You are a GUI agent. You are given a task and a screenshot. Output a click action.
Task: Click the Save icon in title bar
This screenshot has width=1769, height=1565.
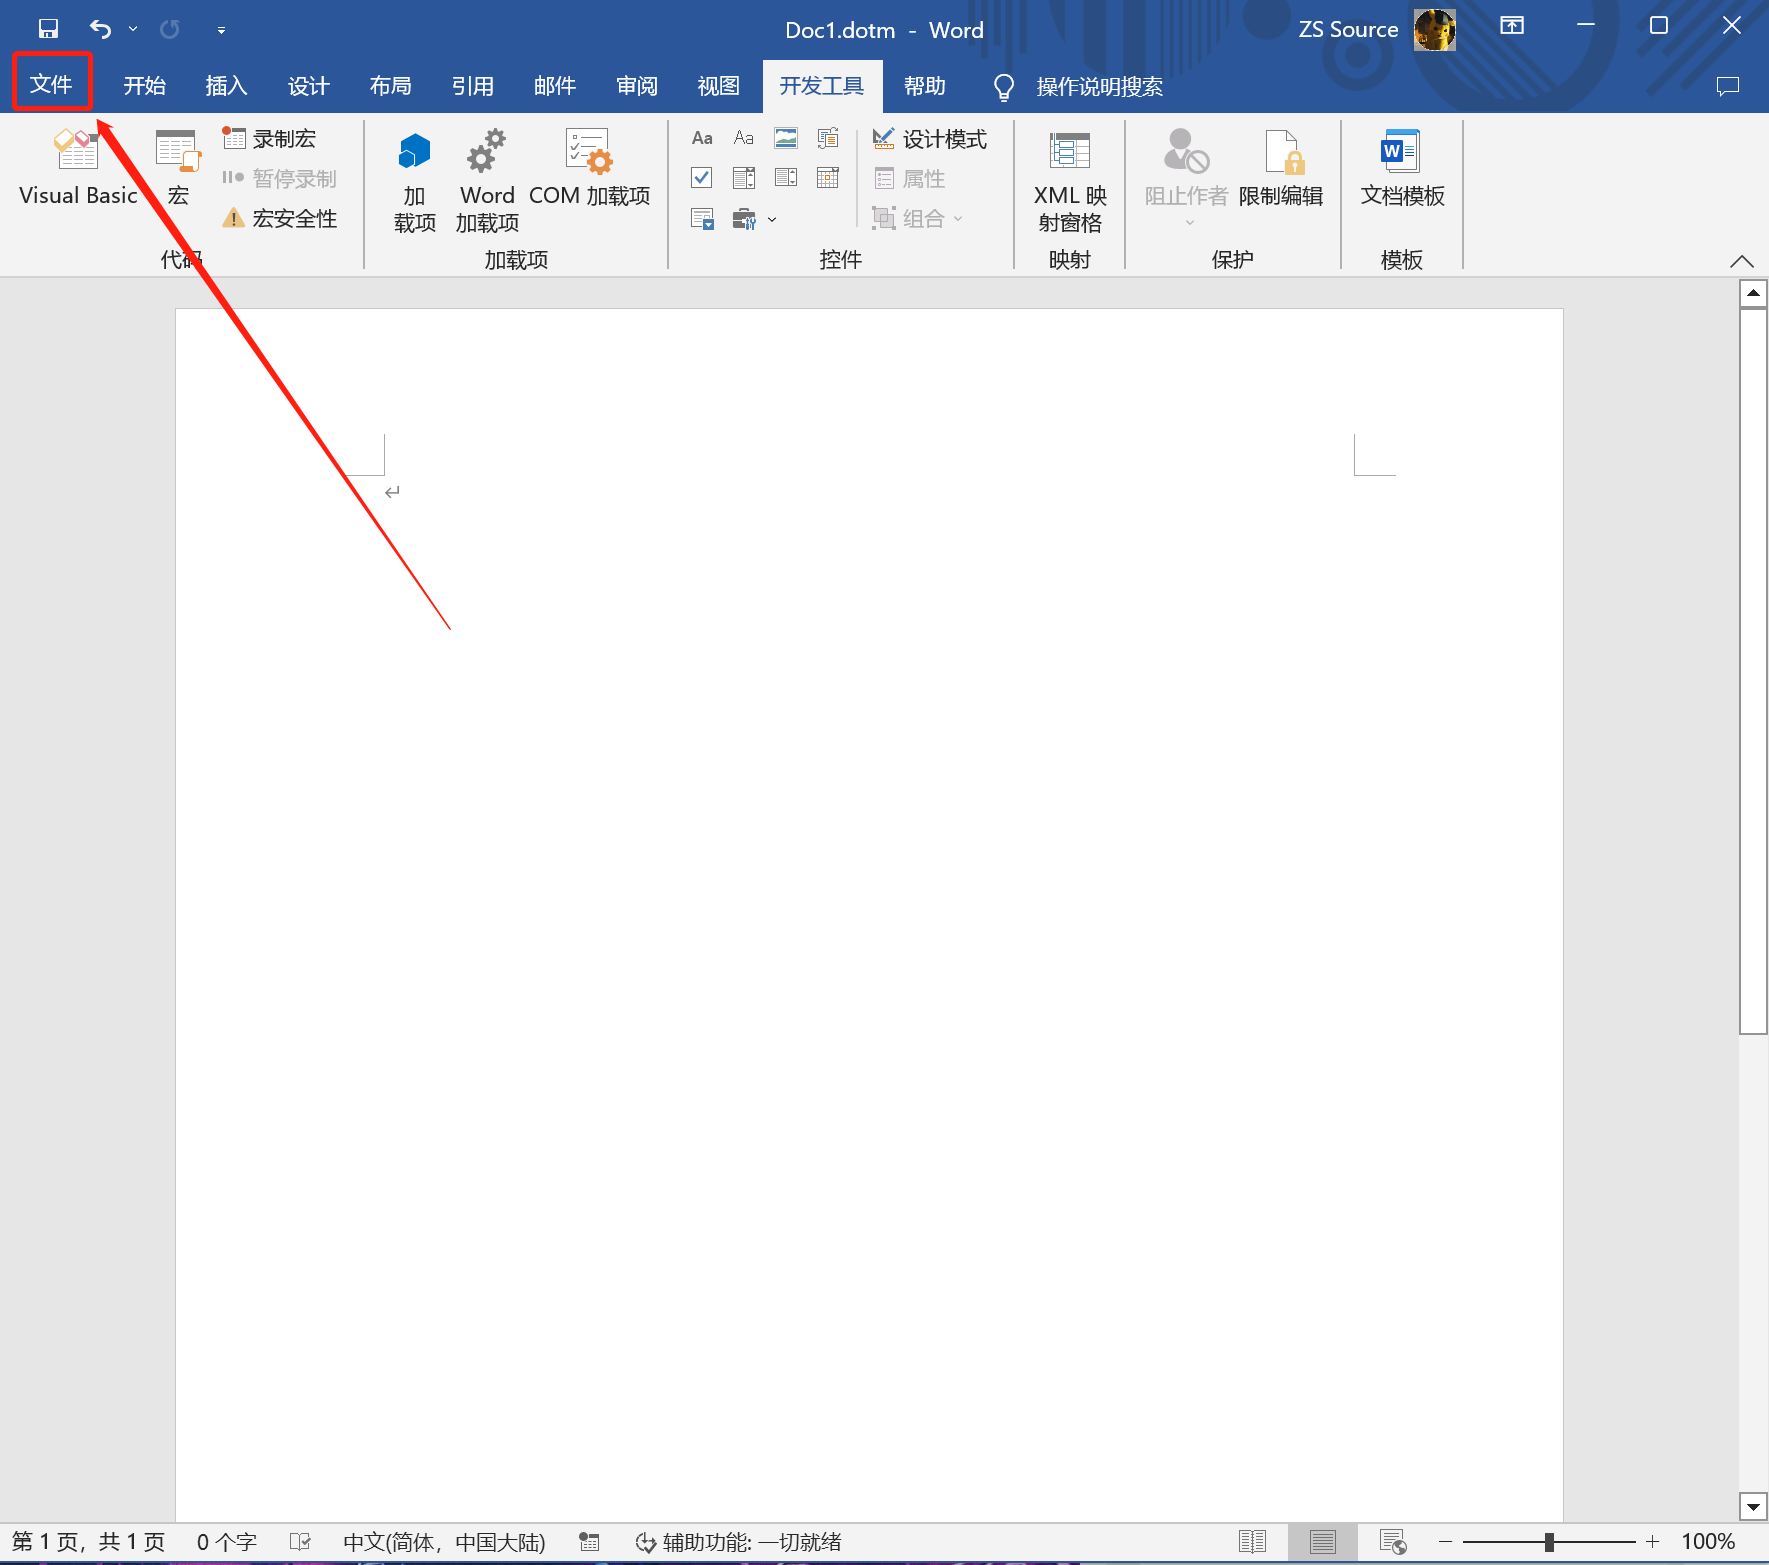click(x=48, y=29)
